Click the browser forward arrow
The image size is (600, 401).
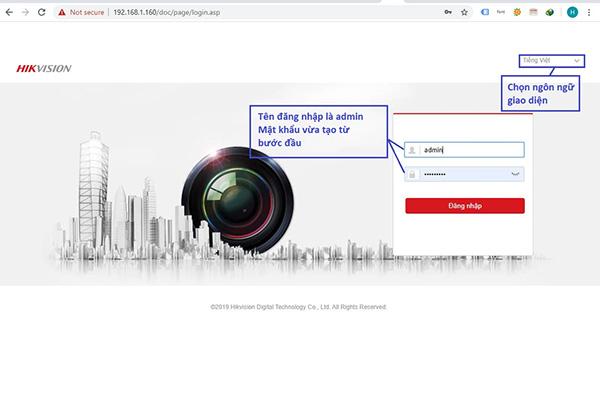tap(25, 12)
